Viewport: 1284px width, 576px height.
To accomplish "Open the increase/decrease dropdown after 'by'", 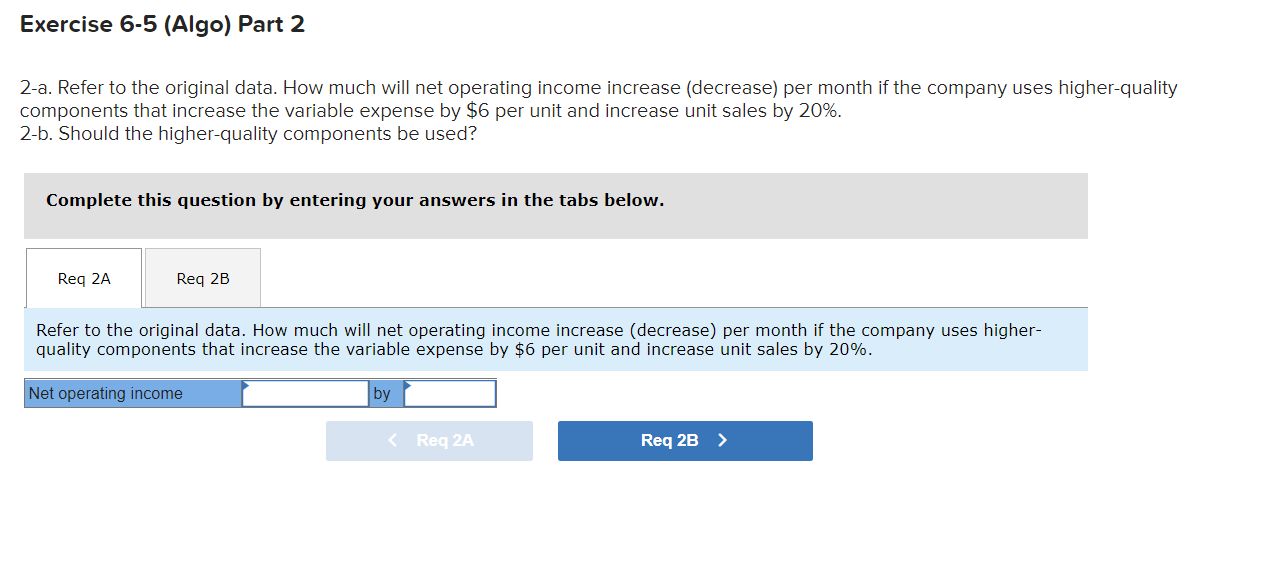I will 449,393.
